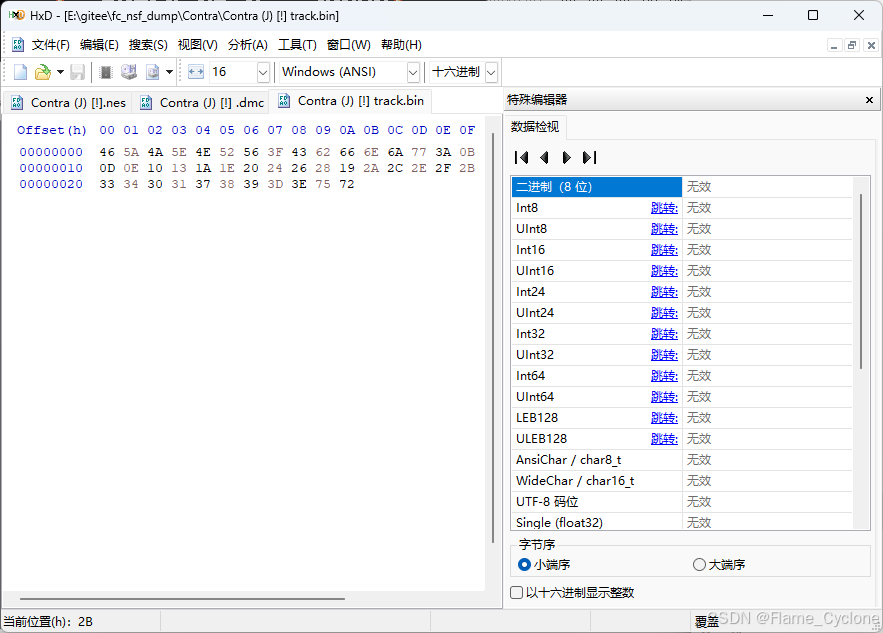Minimize the inner document window
The height and width of the screenshot is (633, 883).
coord(834,46)
